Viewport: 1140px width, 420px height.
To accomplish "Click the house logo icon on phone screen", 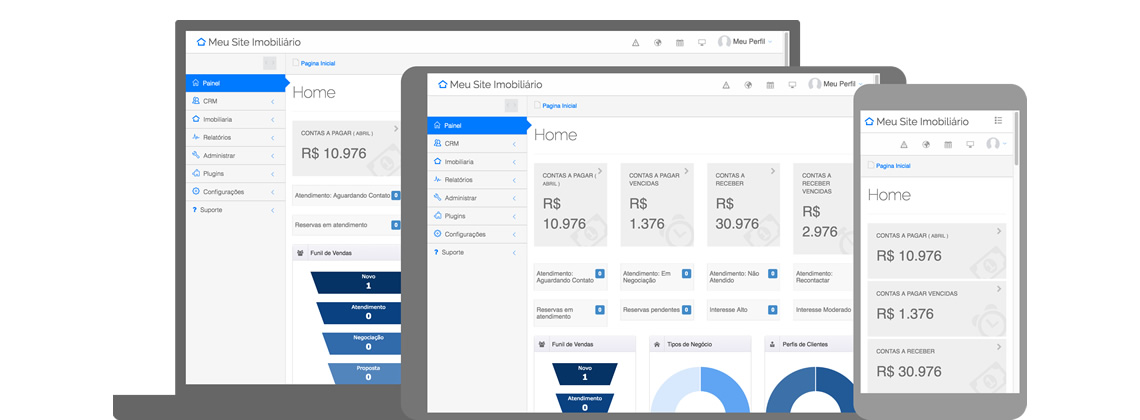I will (x=869, y=121).
